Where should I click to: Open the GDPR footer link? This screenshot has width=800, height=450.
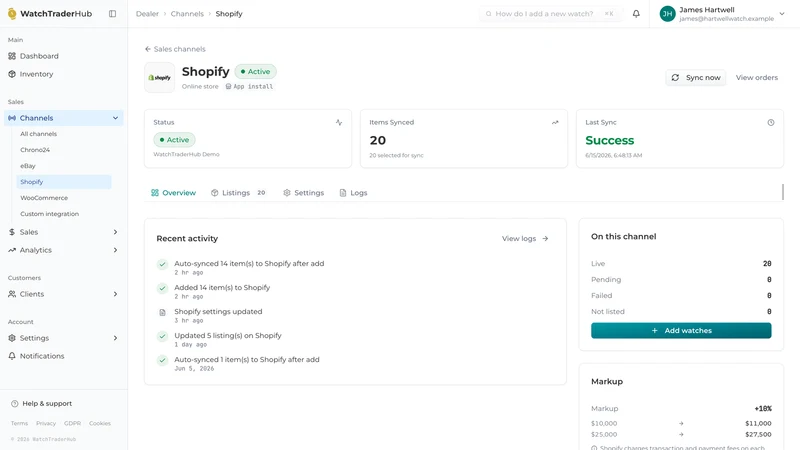[x=72, y=423]
